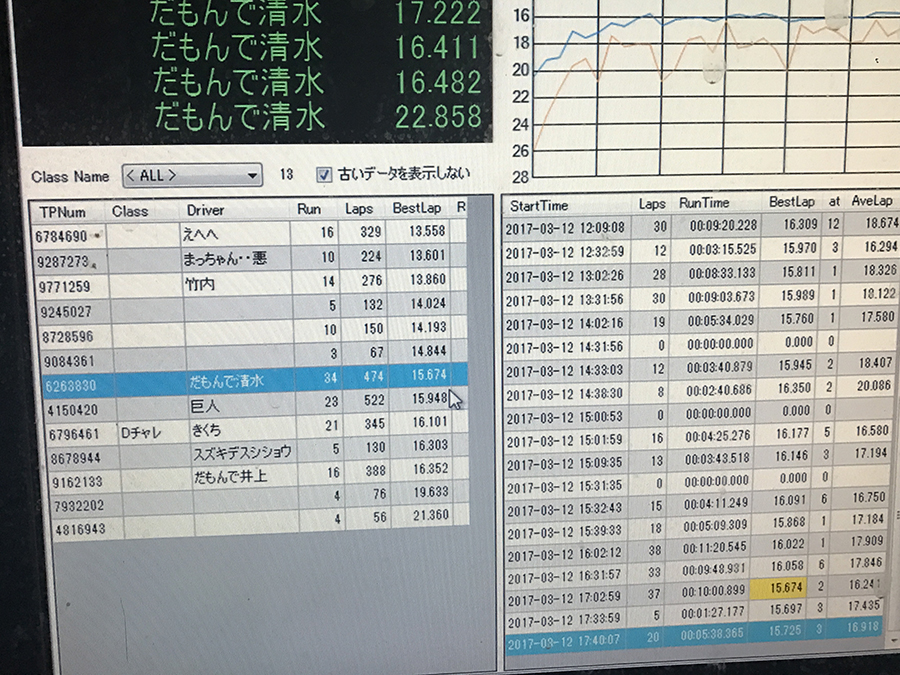Screen dimensions: 900x675
Task: Click the AveLap column header
Action: coord(872,200)
